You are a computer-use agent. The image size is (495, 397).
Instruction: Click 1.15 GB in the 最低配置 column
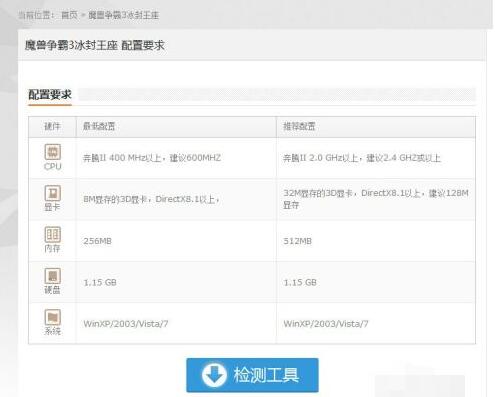click(100, 282)
